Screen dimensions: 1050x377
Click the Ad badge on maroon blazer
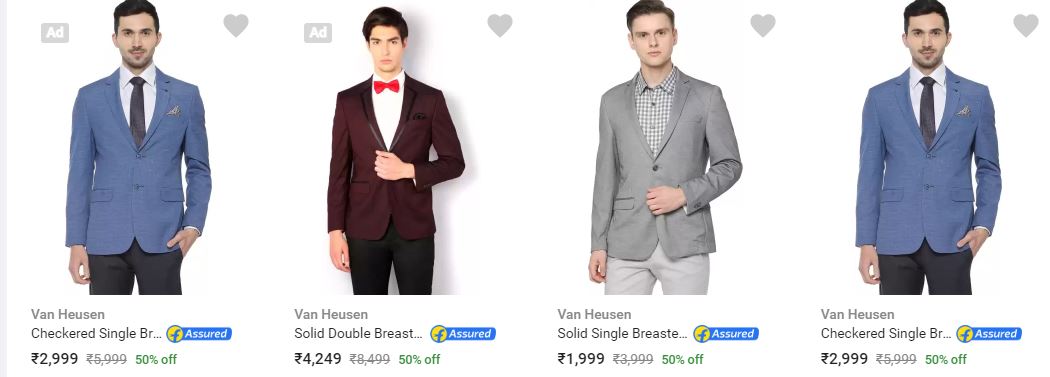coord(318,33)
